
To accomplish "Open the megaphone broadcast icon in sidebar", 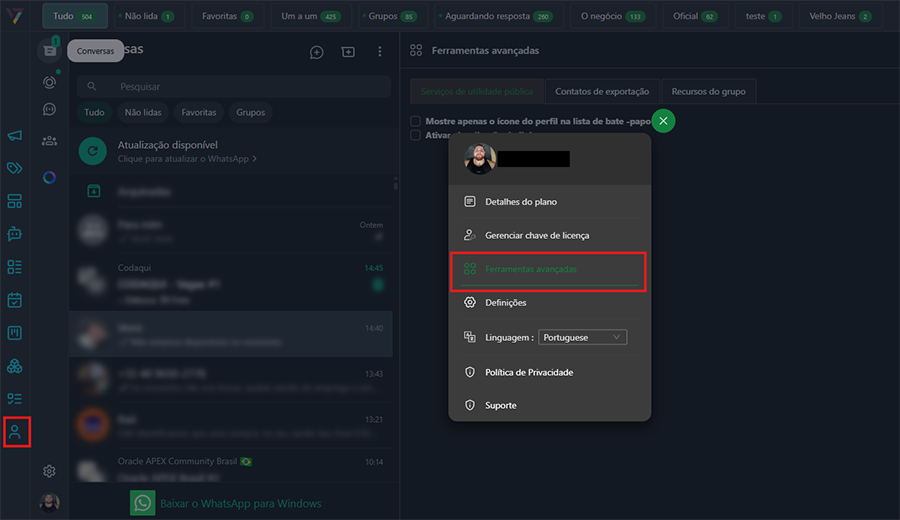I will [x=15, y=136].
